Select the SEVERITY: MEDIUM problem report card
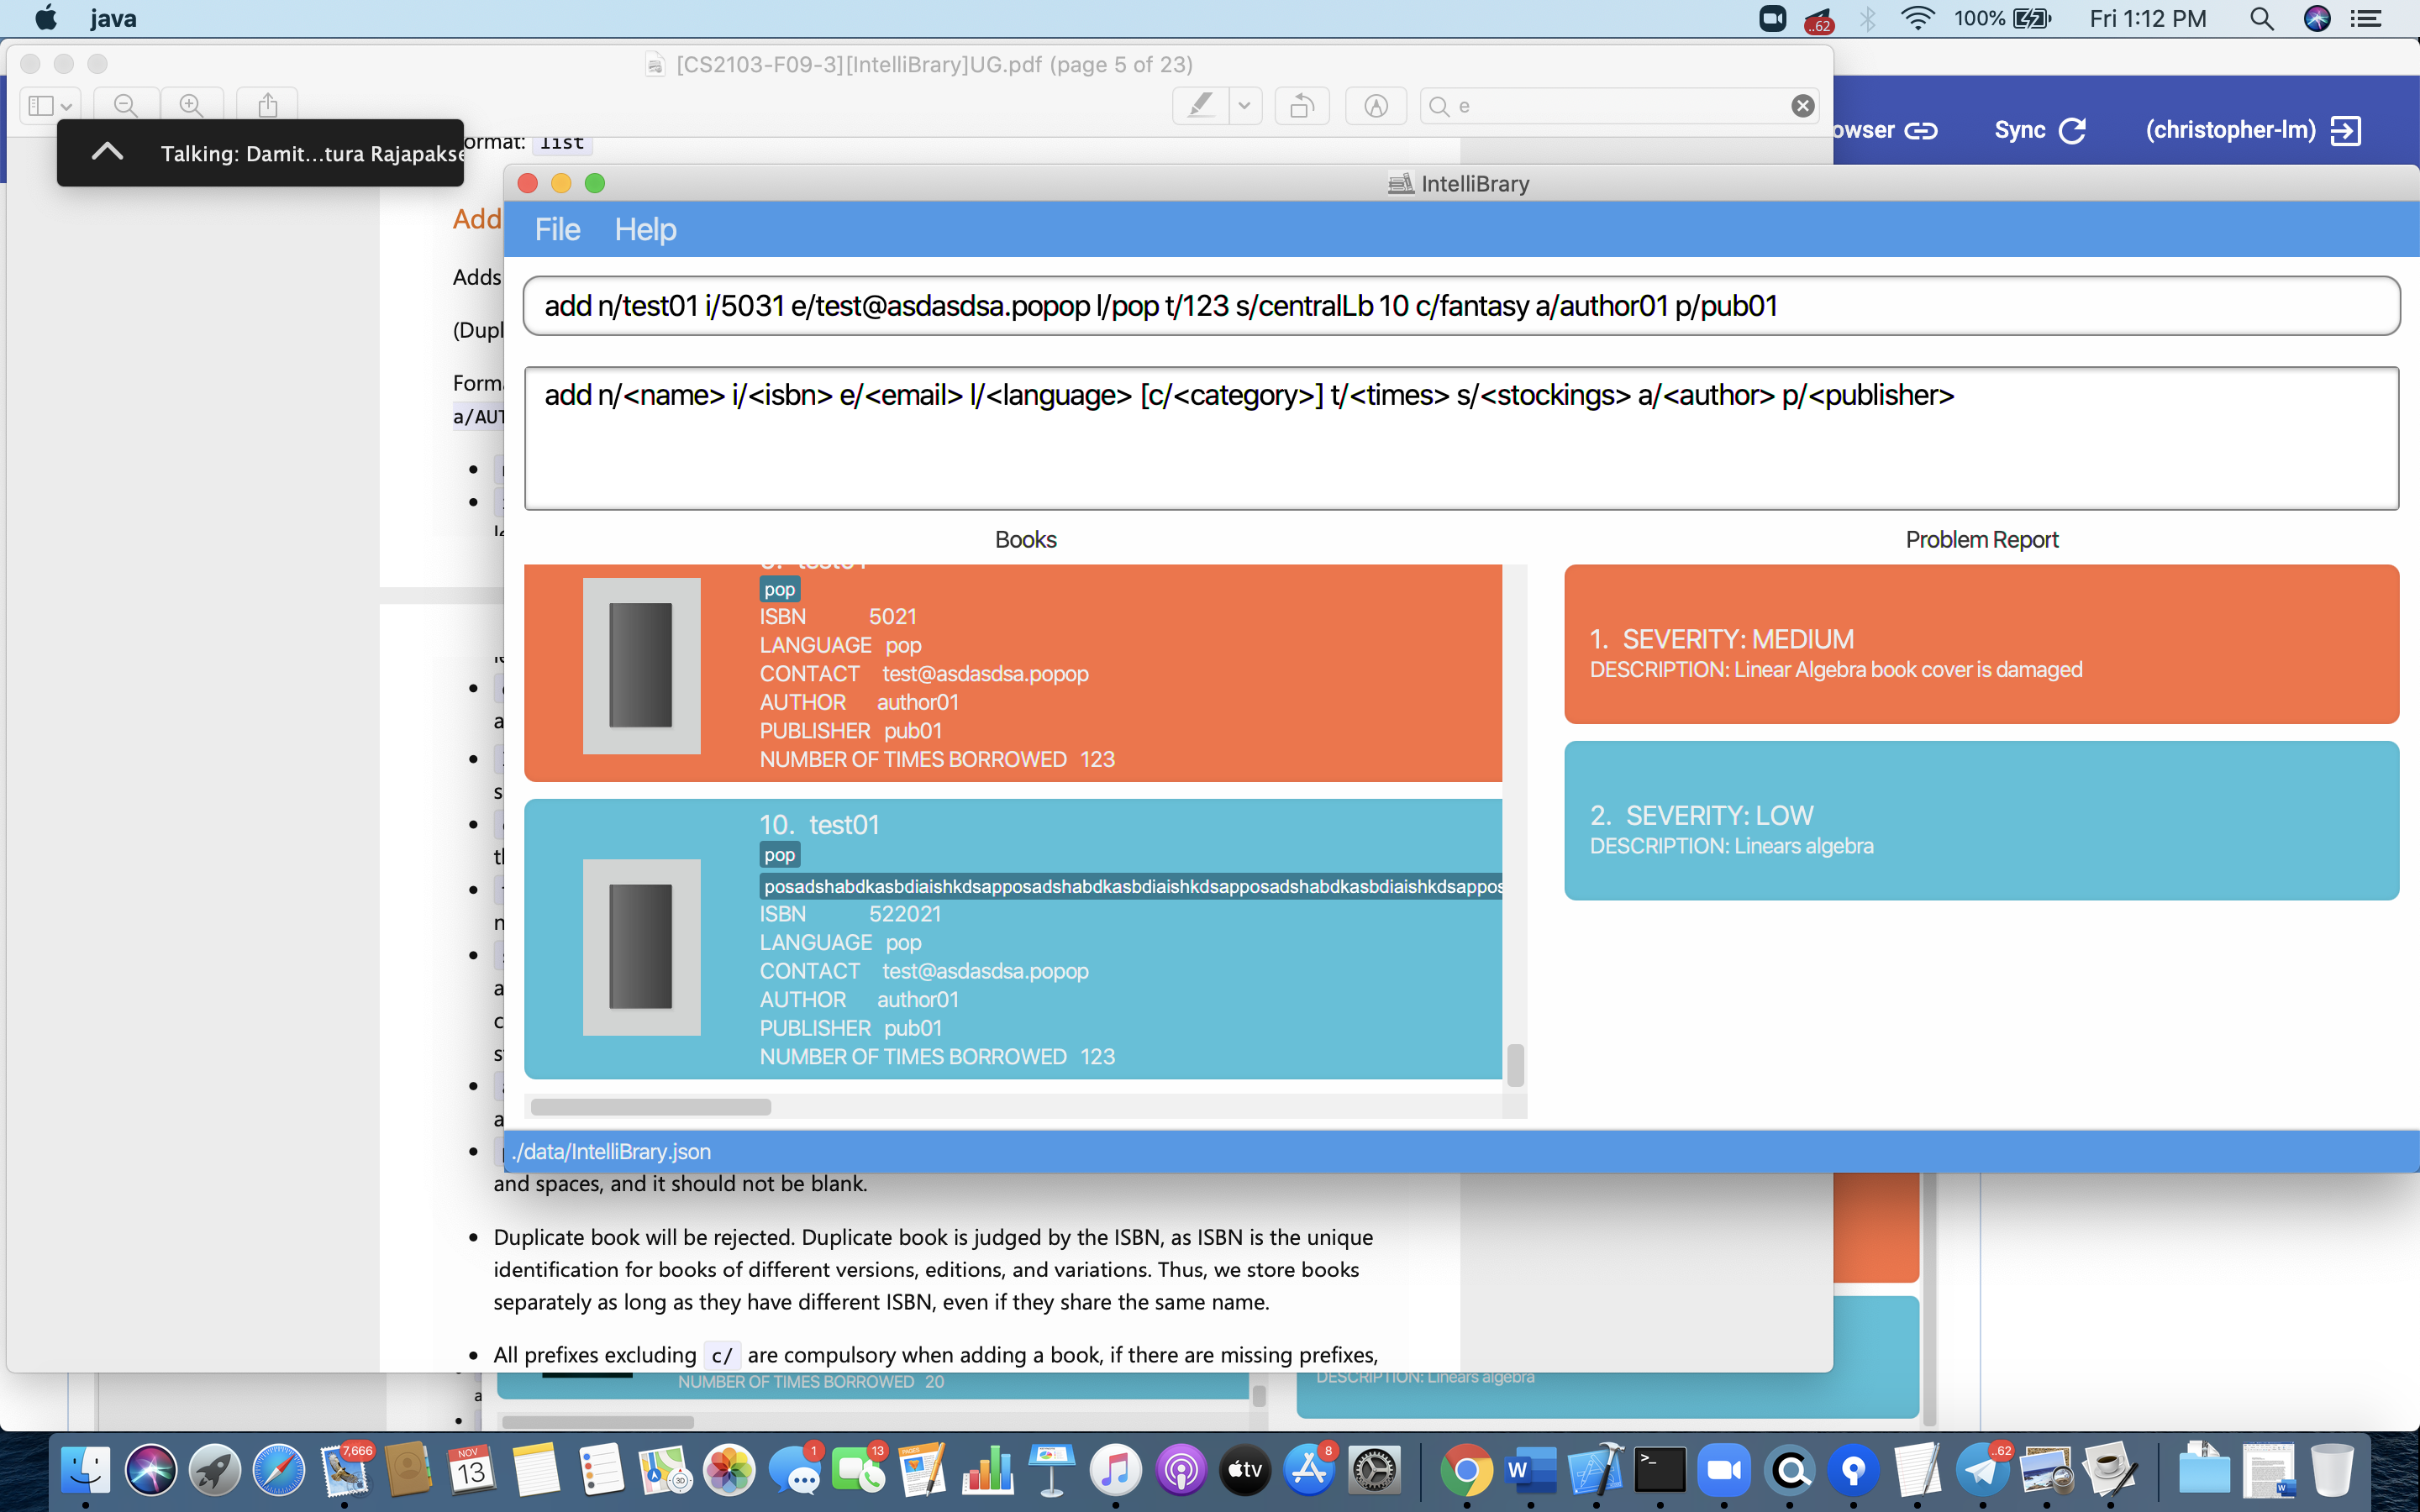 tap(1980, 644)
